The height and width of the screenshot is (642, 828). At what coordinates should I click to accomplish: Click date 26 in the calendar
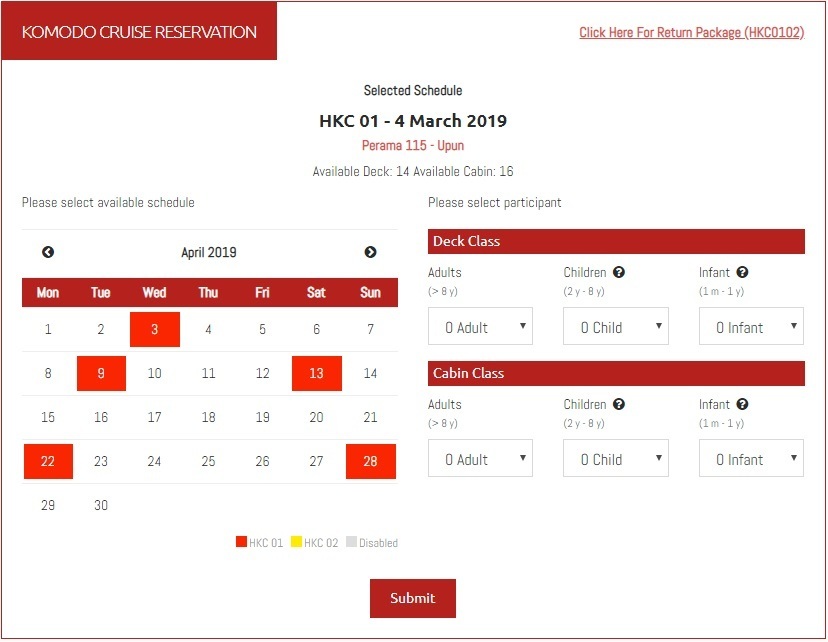point(262,461)
